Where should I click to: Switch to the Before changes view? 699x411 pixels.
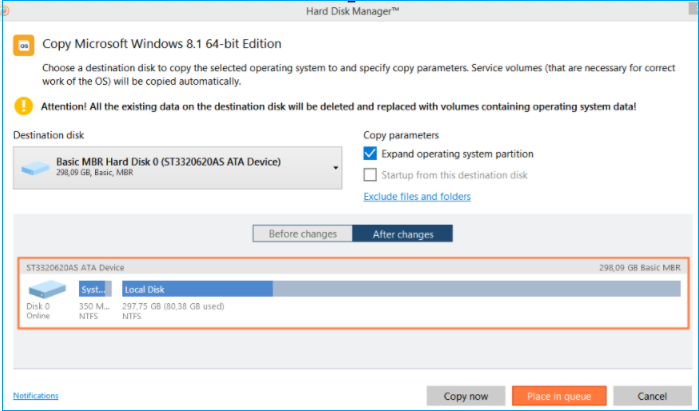click(x=303, y=234)
